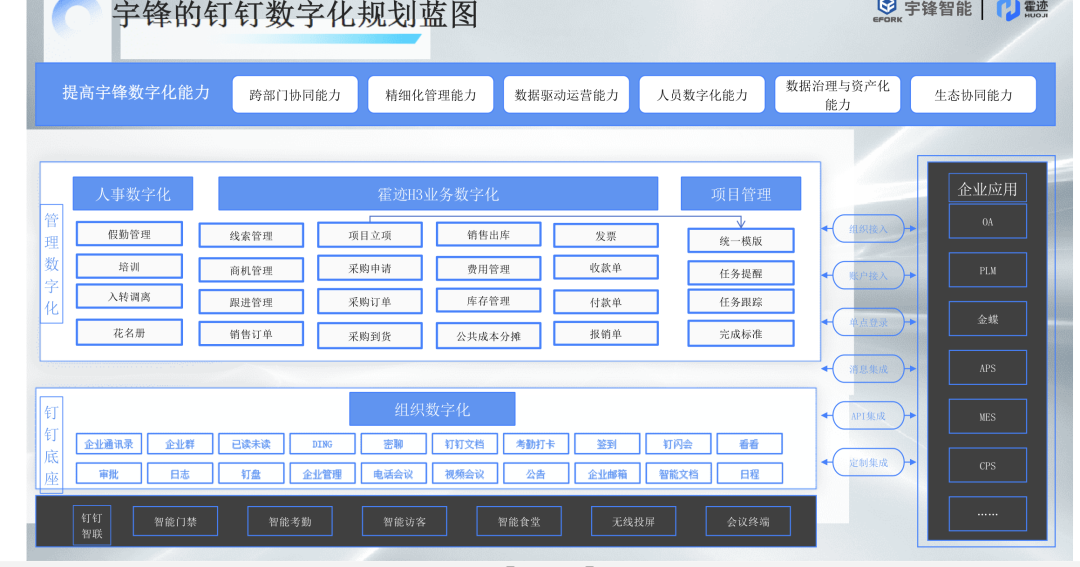This screenshot has width=1080, height=567.
Task: Click the 线索管理 box
Action: [x=251, y=236]
